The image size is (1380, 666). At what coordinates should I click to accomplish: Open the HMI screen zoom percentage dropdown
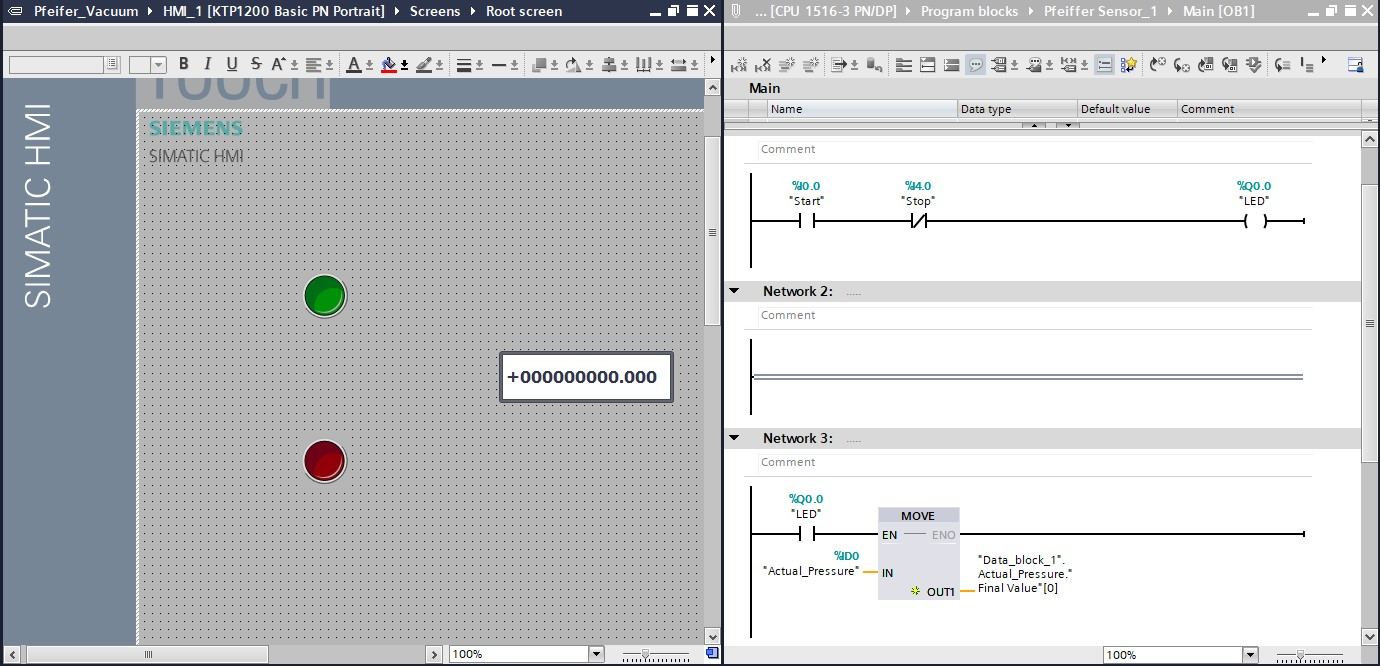[x=596, y=654]
